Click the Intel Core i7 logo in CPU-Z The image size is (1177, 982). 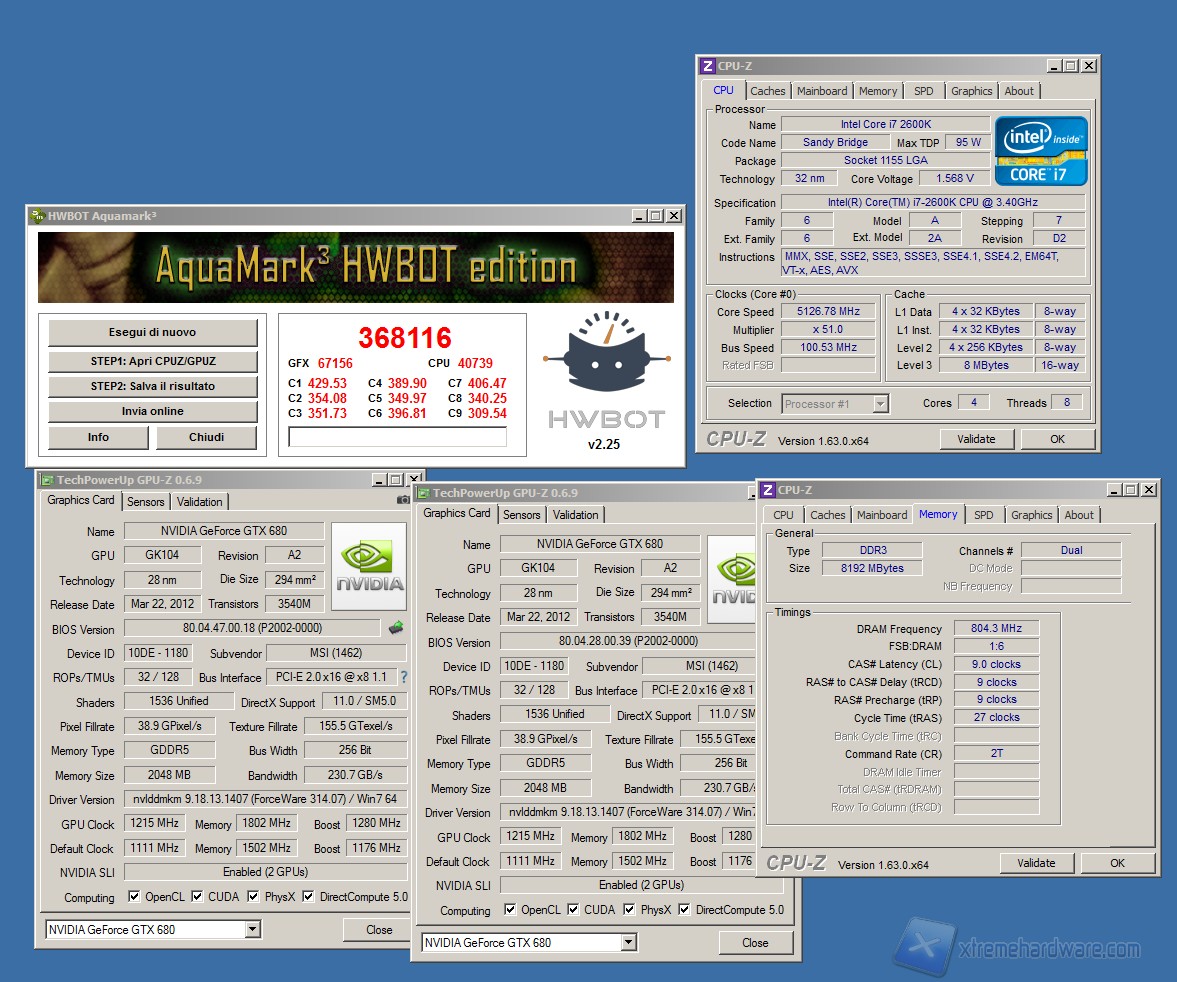pos(1041,151)
